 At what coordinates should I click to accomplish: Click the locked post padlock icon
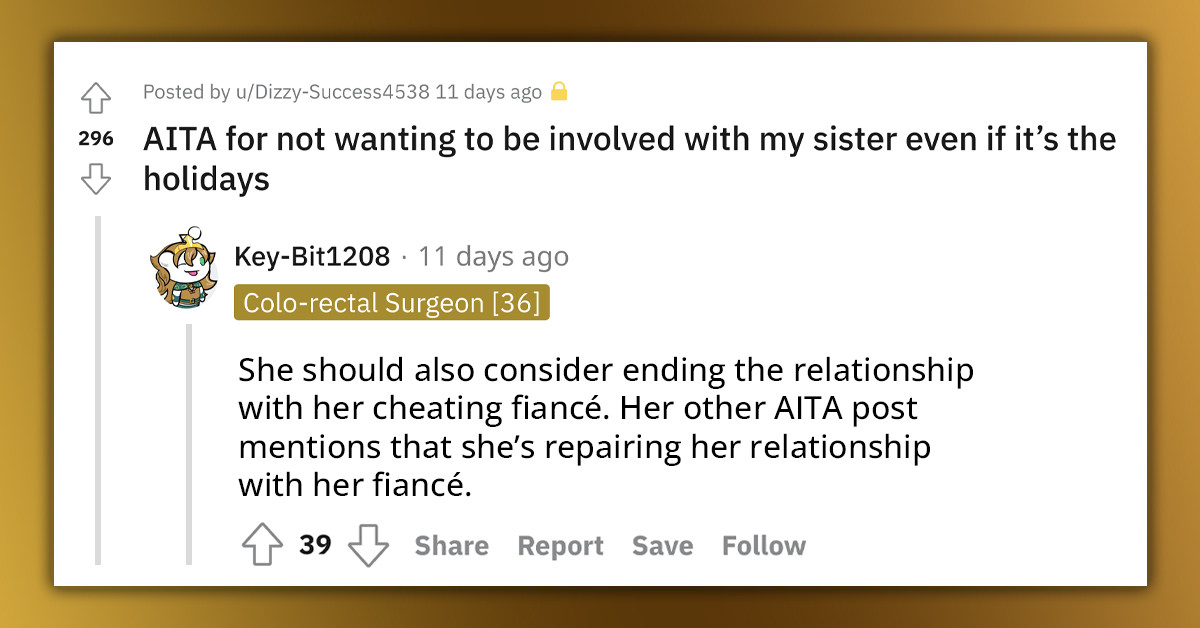click(x=560, y=90)
